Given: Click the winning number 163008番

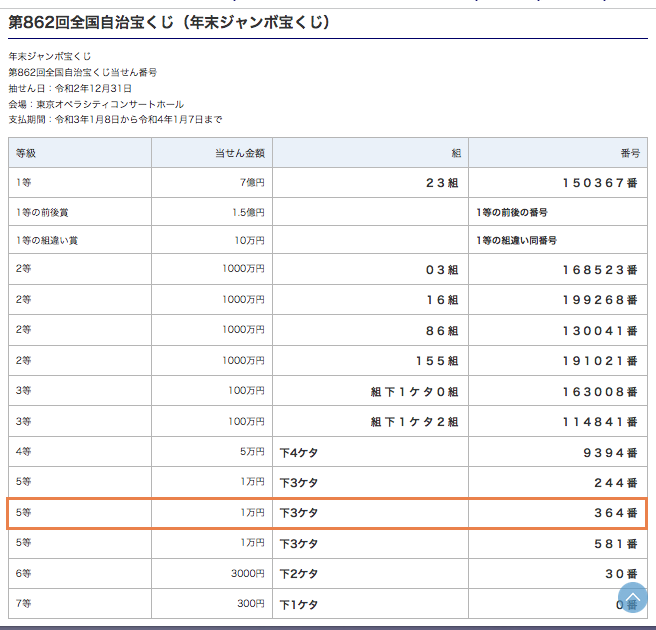Looking at the screenshot, I should pyautogui.click(x=600, y=392).
